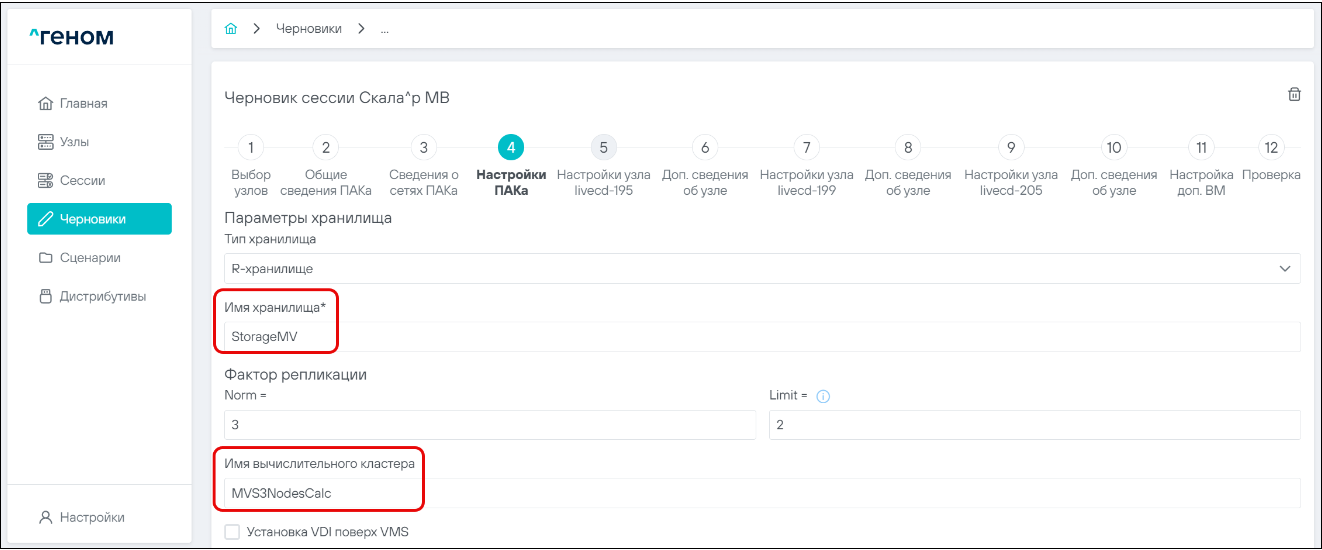The width and height of the screenshot is (1322, 550).
Task: Click the ellipsis breadcrumb item
Action: [x=384, y=29]
